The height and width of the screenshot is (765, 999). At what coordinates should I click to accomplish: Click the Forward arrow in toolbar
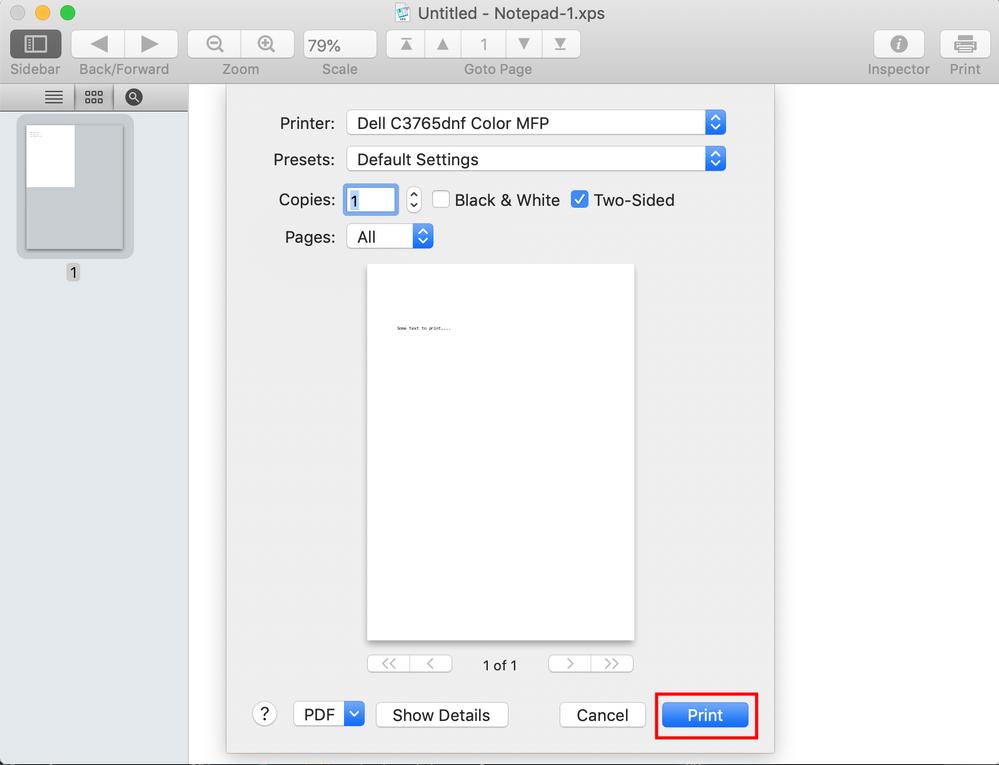click(x=150, y=44)
